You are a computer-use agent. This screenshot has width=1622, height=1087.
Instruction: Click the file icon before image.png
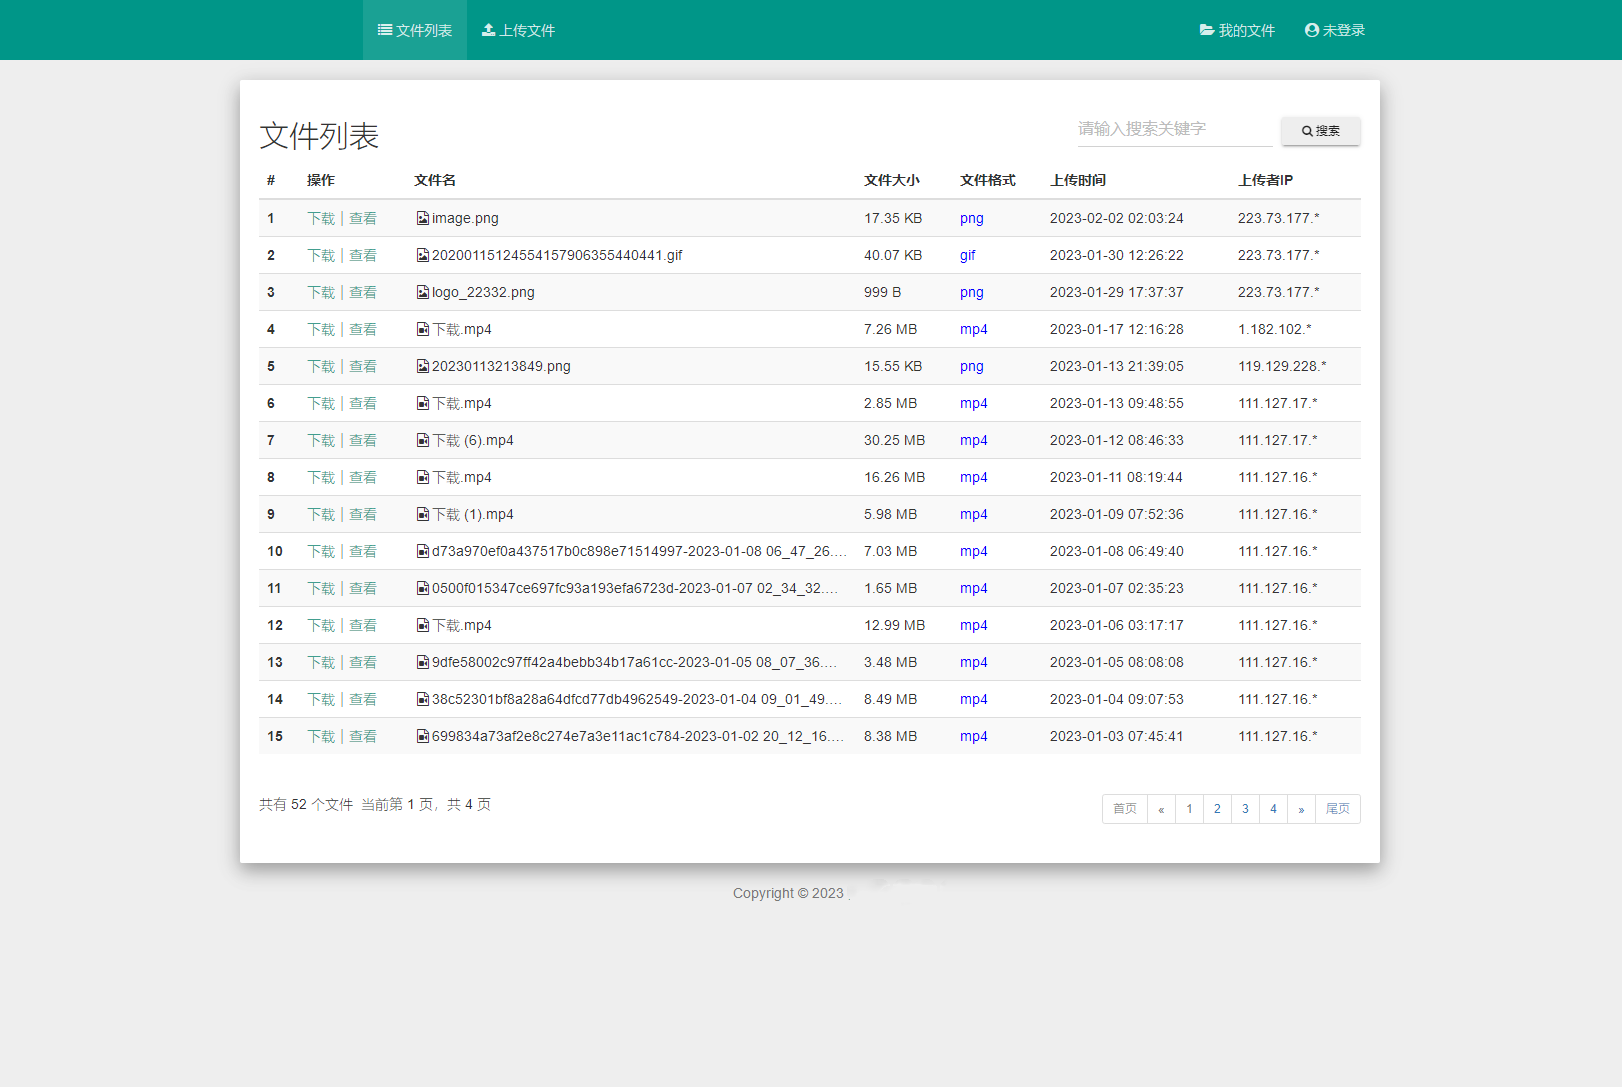(421, 217)
